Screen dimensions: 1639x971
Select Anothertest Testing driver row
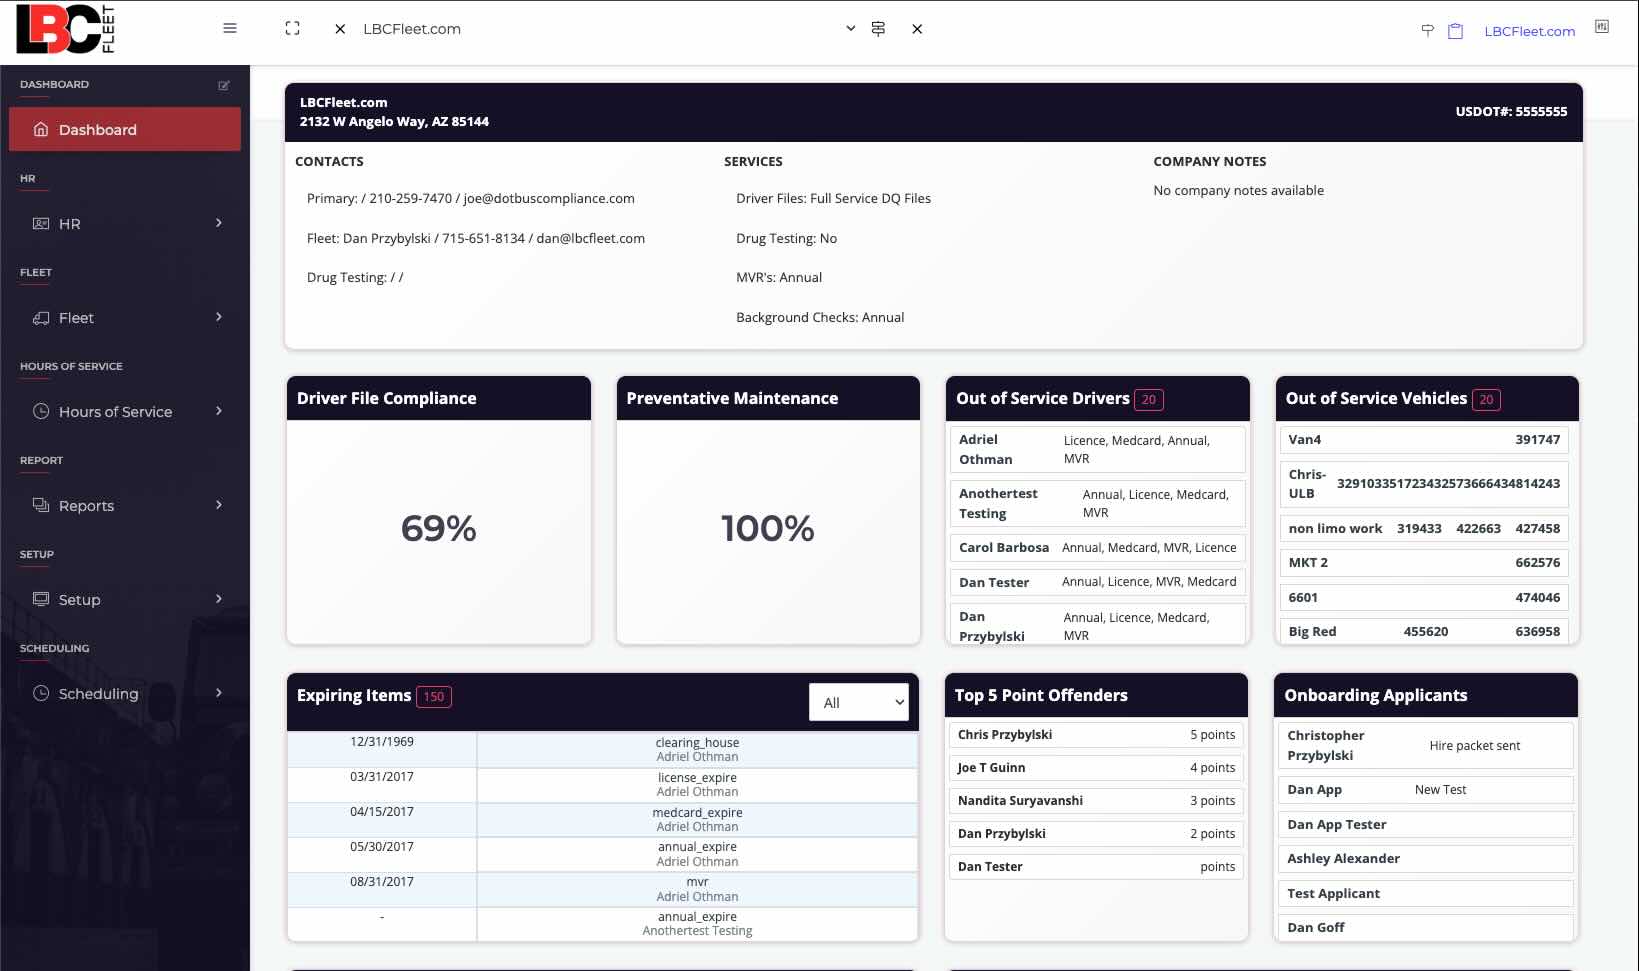pyautogui.click(x=1097, y=503)
